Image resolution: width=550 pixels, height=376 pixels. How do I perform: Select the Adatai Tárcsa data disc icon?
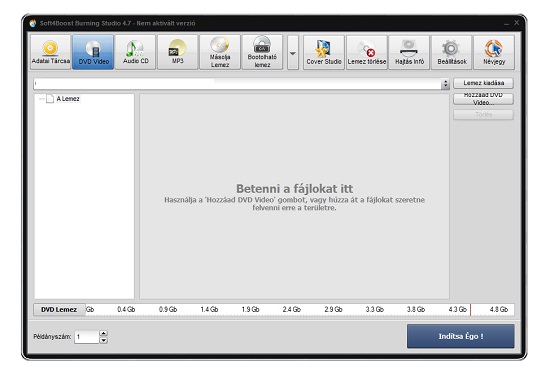tap(51, 52)
